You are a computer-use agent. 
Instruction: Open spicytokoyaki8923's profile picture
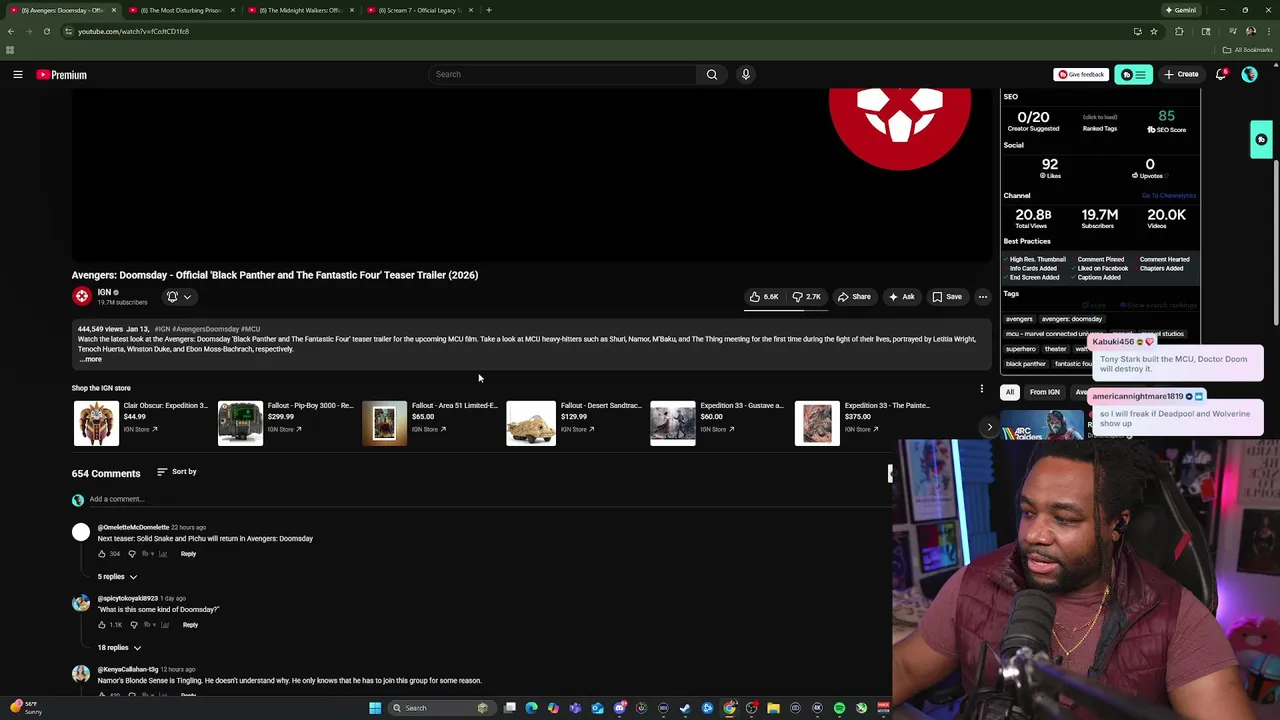81,604
